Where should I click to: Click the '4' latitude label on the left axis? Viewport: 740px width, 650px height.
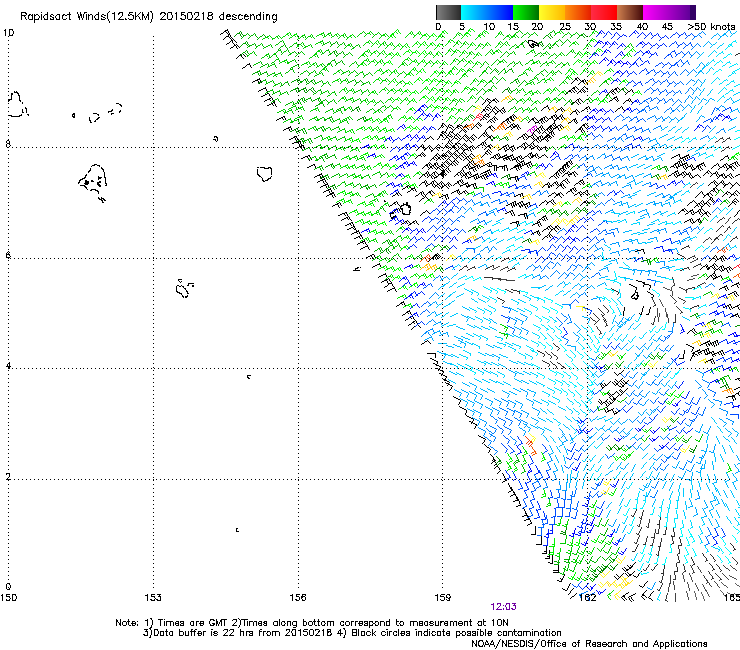[8, 366]
